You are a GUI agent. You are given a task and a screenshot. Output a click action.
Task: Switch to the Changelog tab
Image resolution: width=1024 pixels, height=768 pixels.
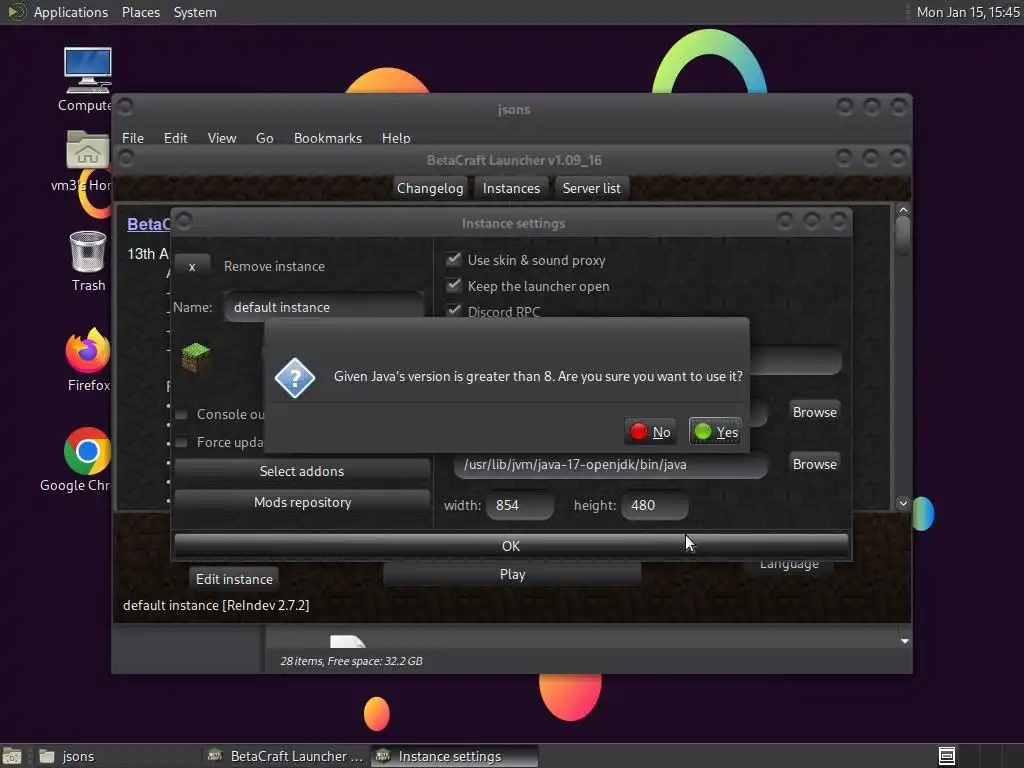430,188
